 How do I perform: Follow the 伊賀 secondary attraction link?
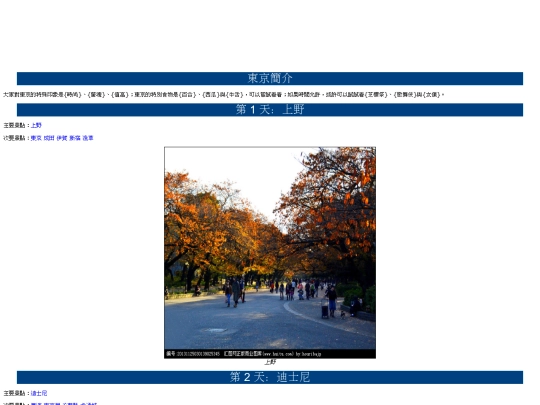coord(62,138)
